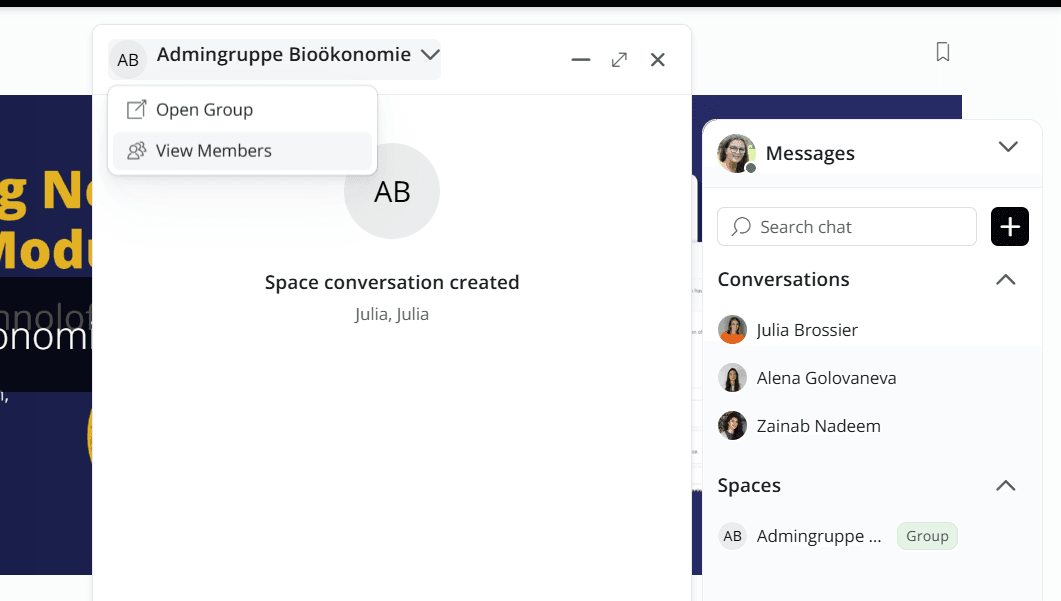This screenshot has width=1061, height=601.
Task: Collapse the Spaces section
Action: [x=1005, y=486]
